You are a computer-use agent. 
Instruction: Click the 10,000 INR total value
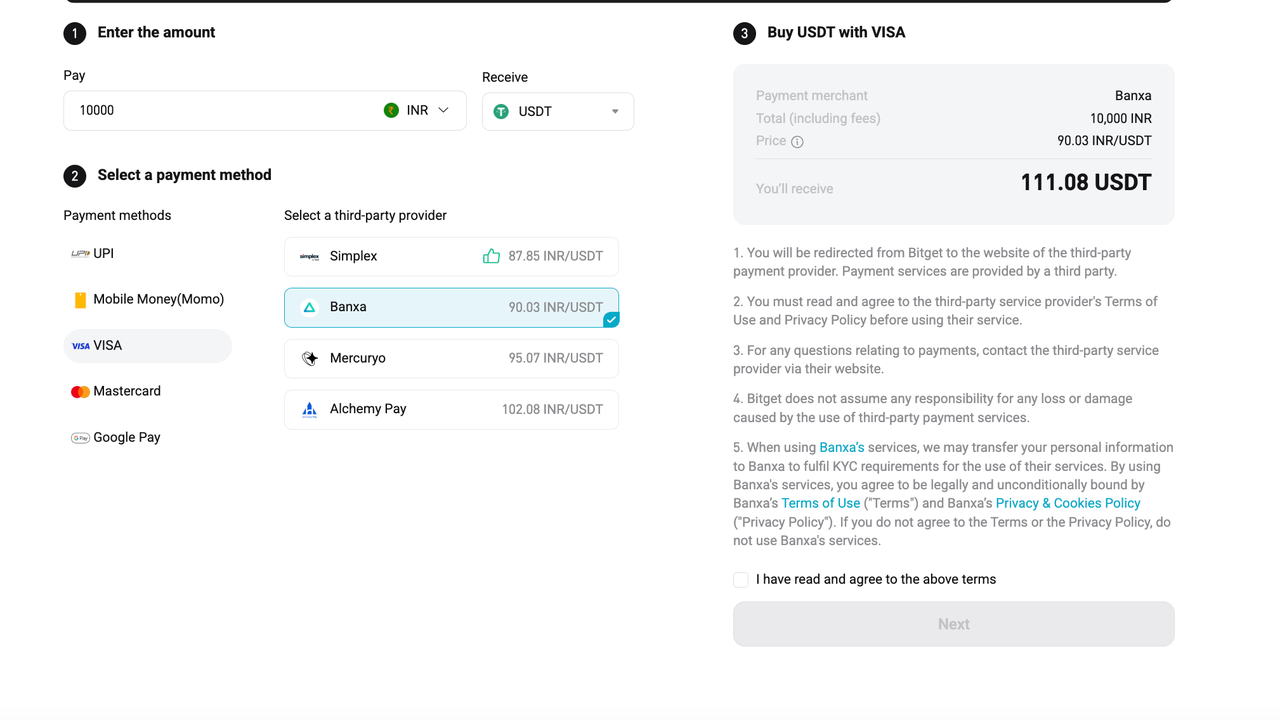tap(1121, 119)
